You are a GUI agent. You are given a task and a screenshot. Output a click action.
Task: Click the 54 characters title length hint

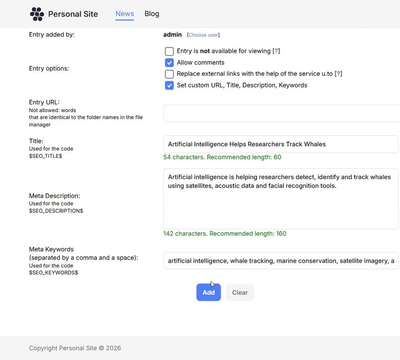pyautogui.click(x=222, y=157)
